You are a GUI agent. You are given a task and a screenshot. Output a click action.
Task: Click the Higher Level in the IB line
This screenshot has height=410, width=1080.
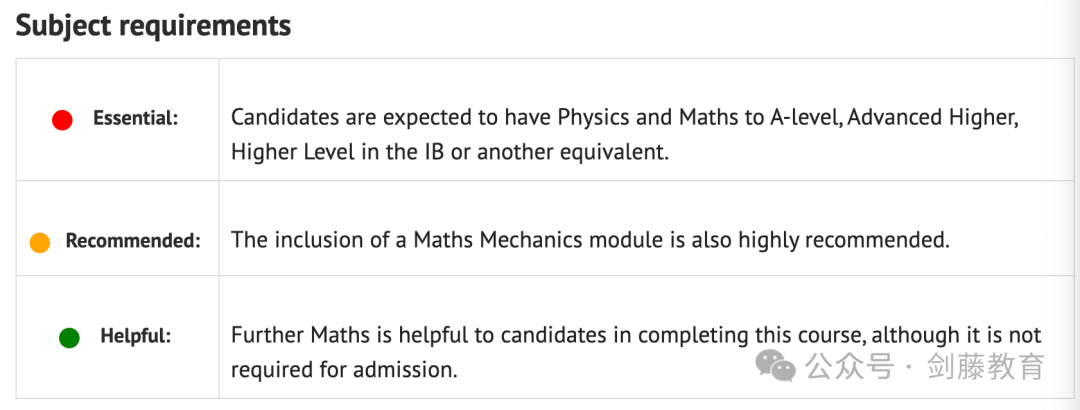click(450, 152)
